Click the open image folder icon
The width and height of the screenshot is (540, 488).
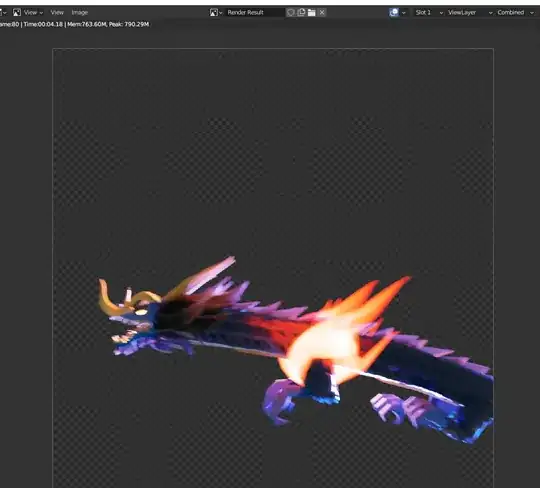tap(312, 12)
